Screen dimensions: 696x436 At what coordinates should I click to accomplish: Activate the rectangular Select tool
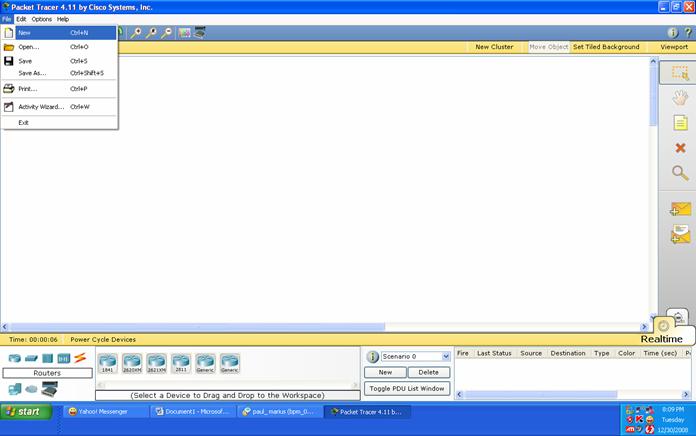pyautogui.click(x=680, y=73)
